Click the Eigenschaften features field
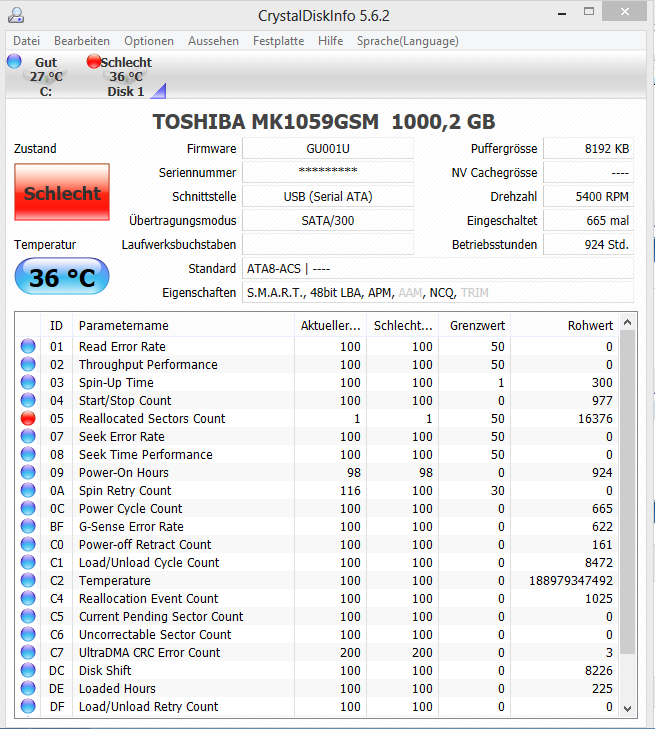The image size is (655, 729). 438,292
